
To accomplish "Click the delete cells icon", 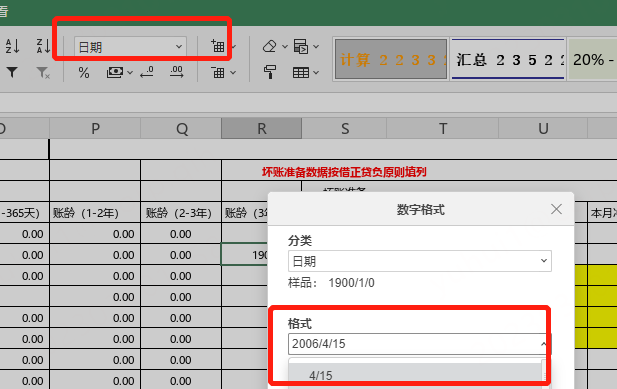I will click(x=218, y=72).
